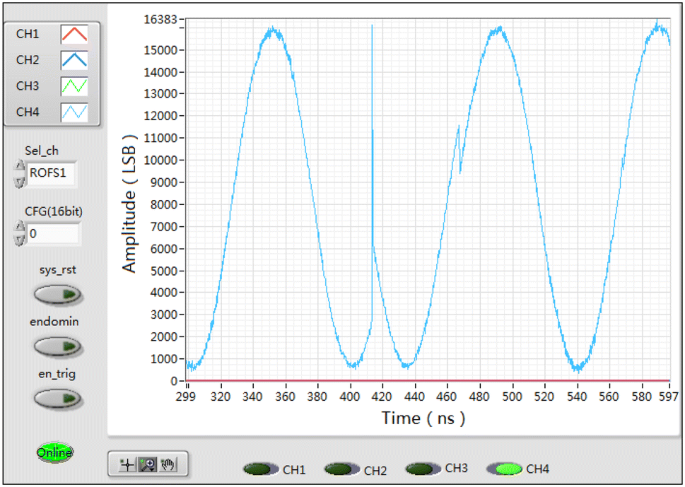Select the hand pan tool

tap(168, 465)
